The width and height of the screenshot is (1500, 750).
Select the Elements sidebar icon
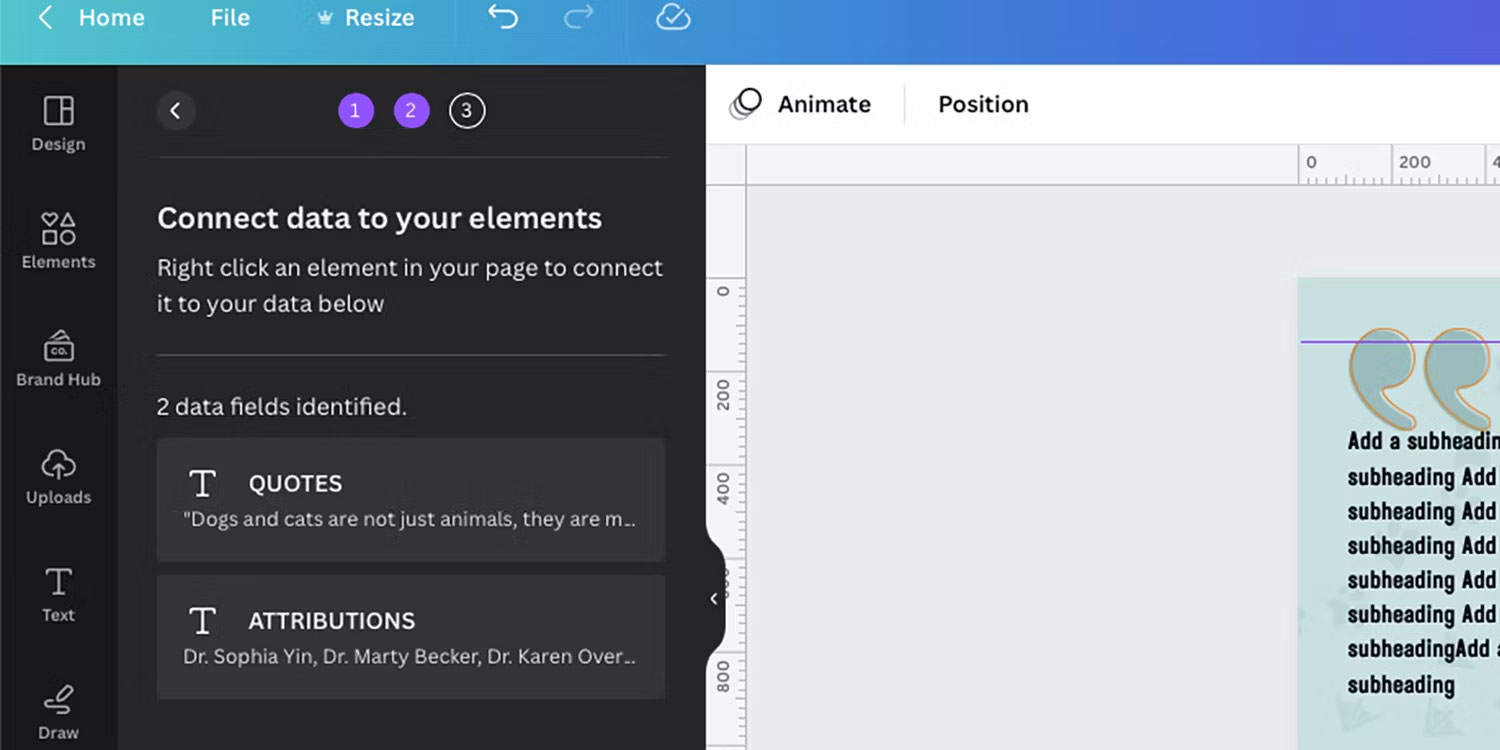[x=57, y=242]
